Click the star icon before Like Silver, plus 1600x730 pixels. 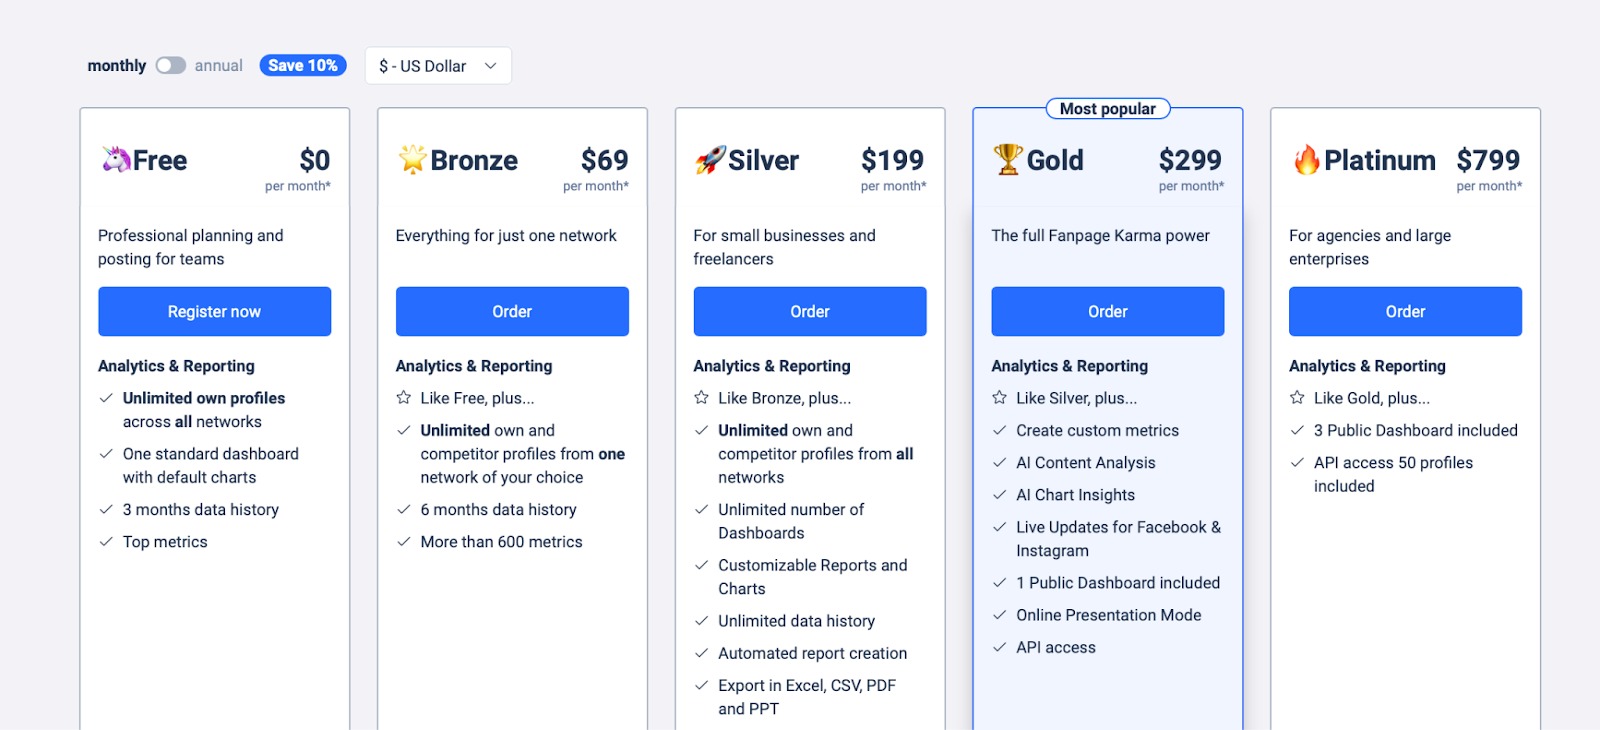click(x=998, y=397)
